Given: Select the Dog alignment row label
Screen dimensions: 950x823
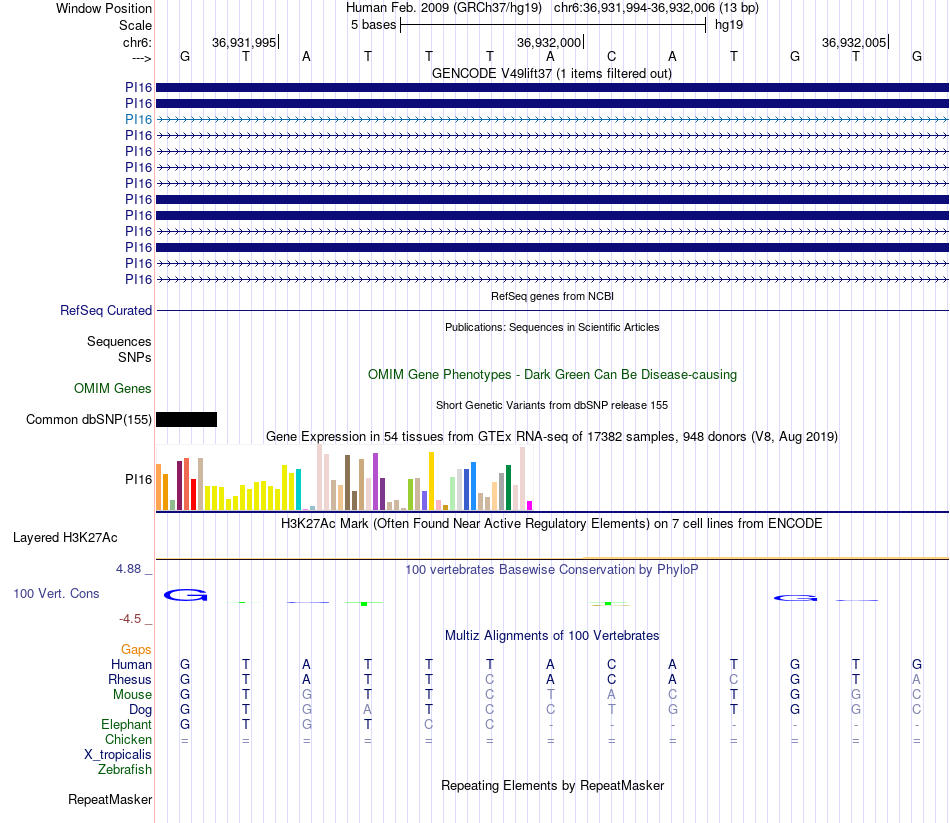Looking at the screenshot, I should 140,710.
